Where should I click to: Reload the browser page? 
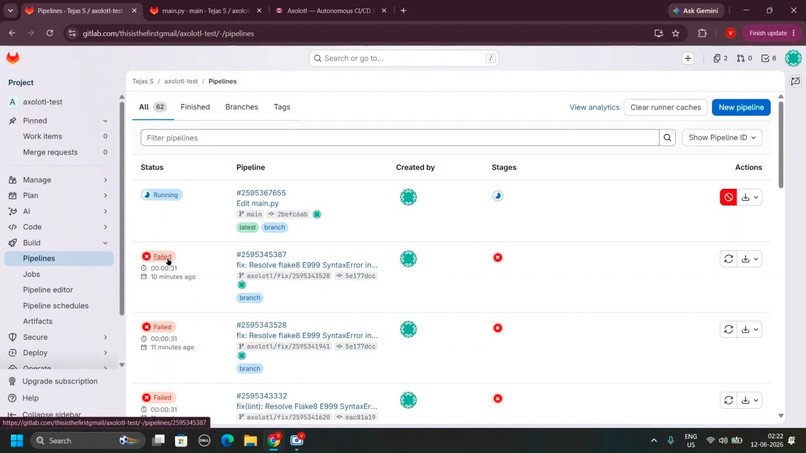click(49, 33)
